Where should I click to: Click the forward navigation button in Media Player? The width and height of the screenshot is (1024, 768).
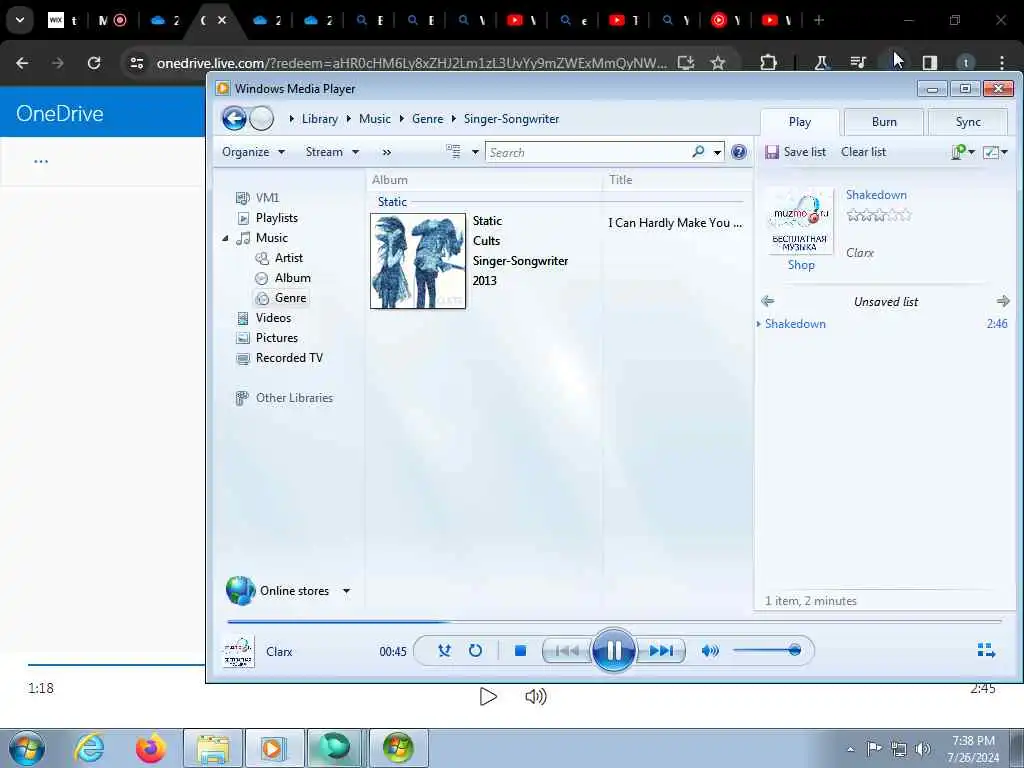[261, 119]
